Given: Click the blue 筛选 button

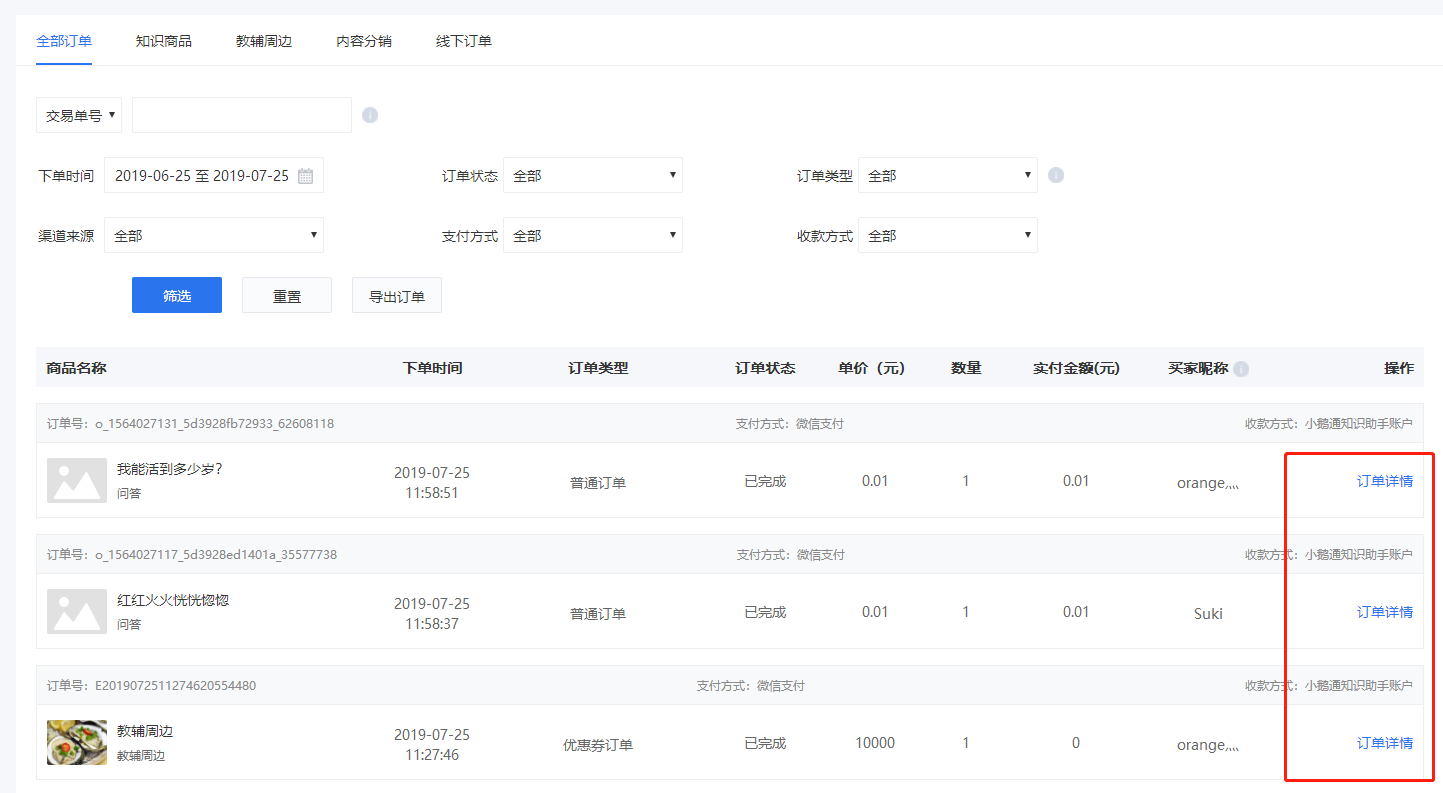Looking at the screenshot, I should [x=177, y=295].
